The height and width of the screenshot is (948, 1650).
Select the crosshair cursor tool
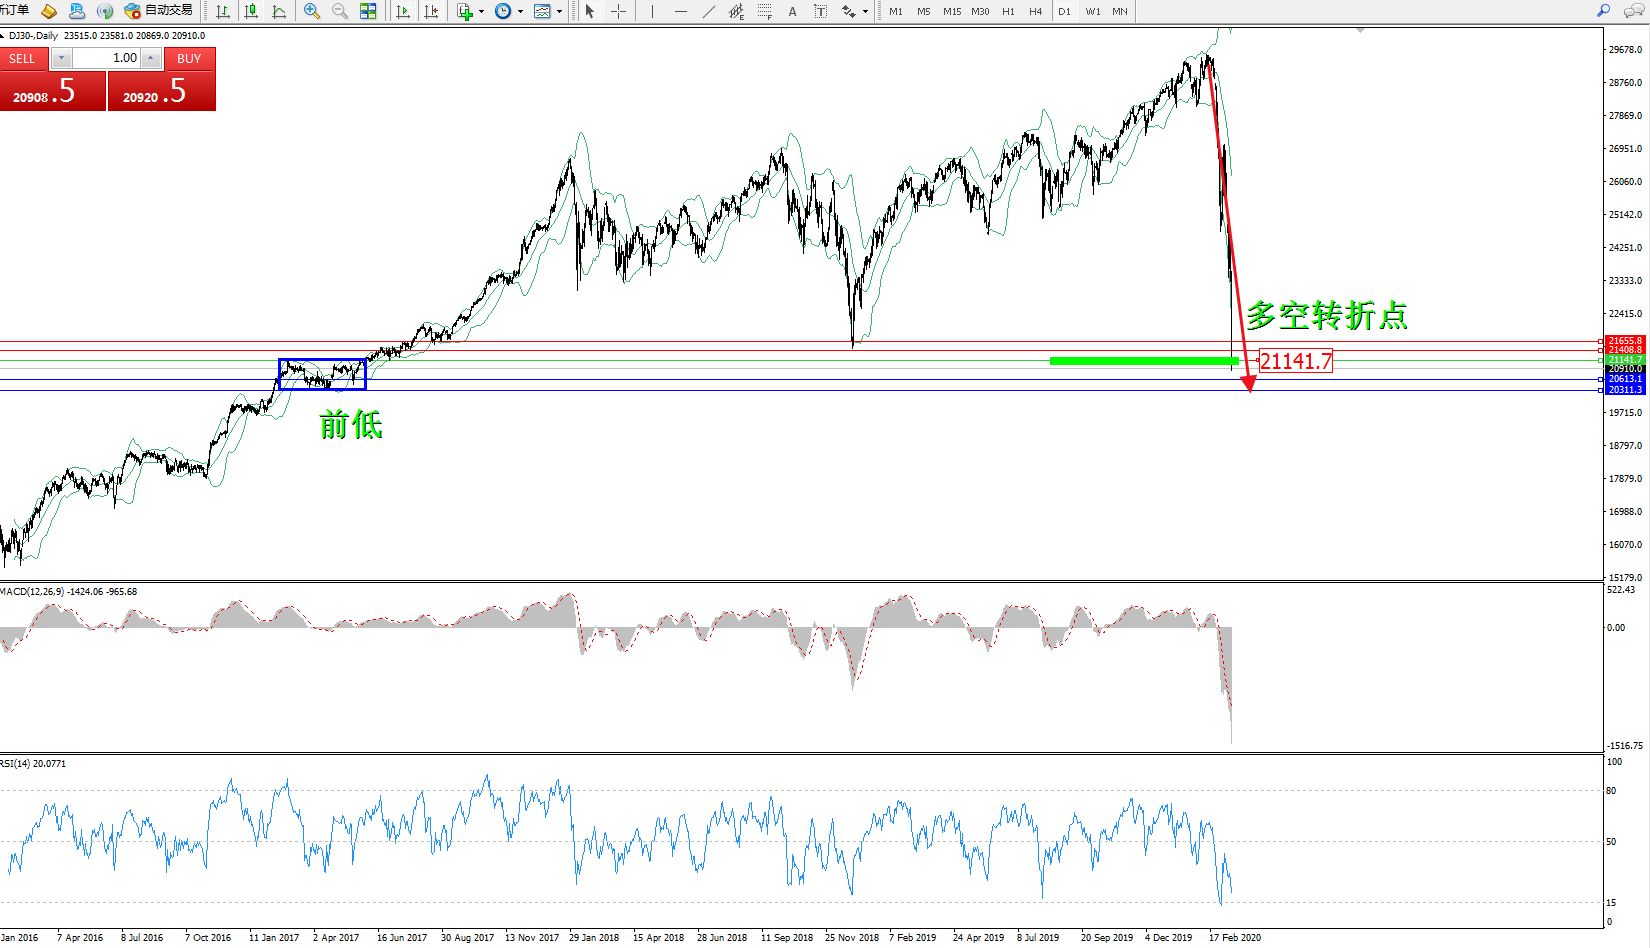point(618,11)
